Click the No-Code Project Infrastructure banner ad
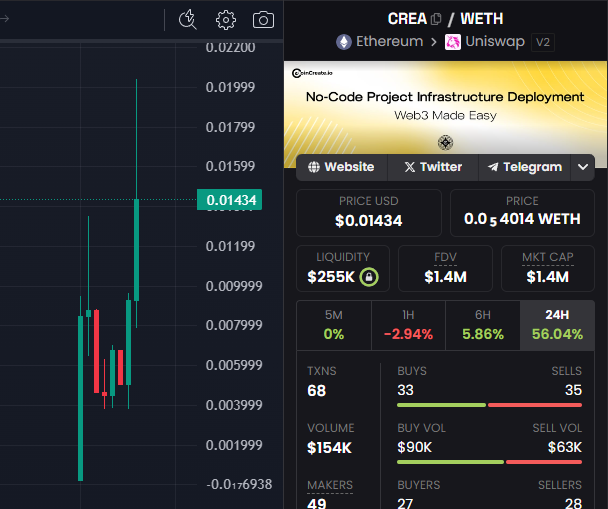 445,107
